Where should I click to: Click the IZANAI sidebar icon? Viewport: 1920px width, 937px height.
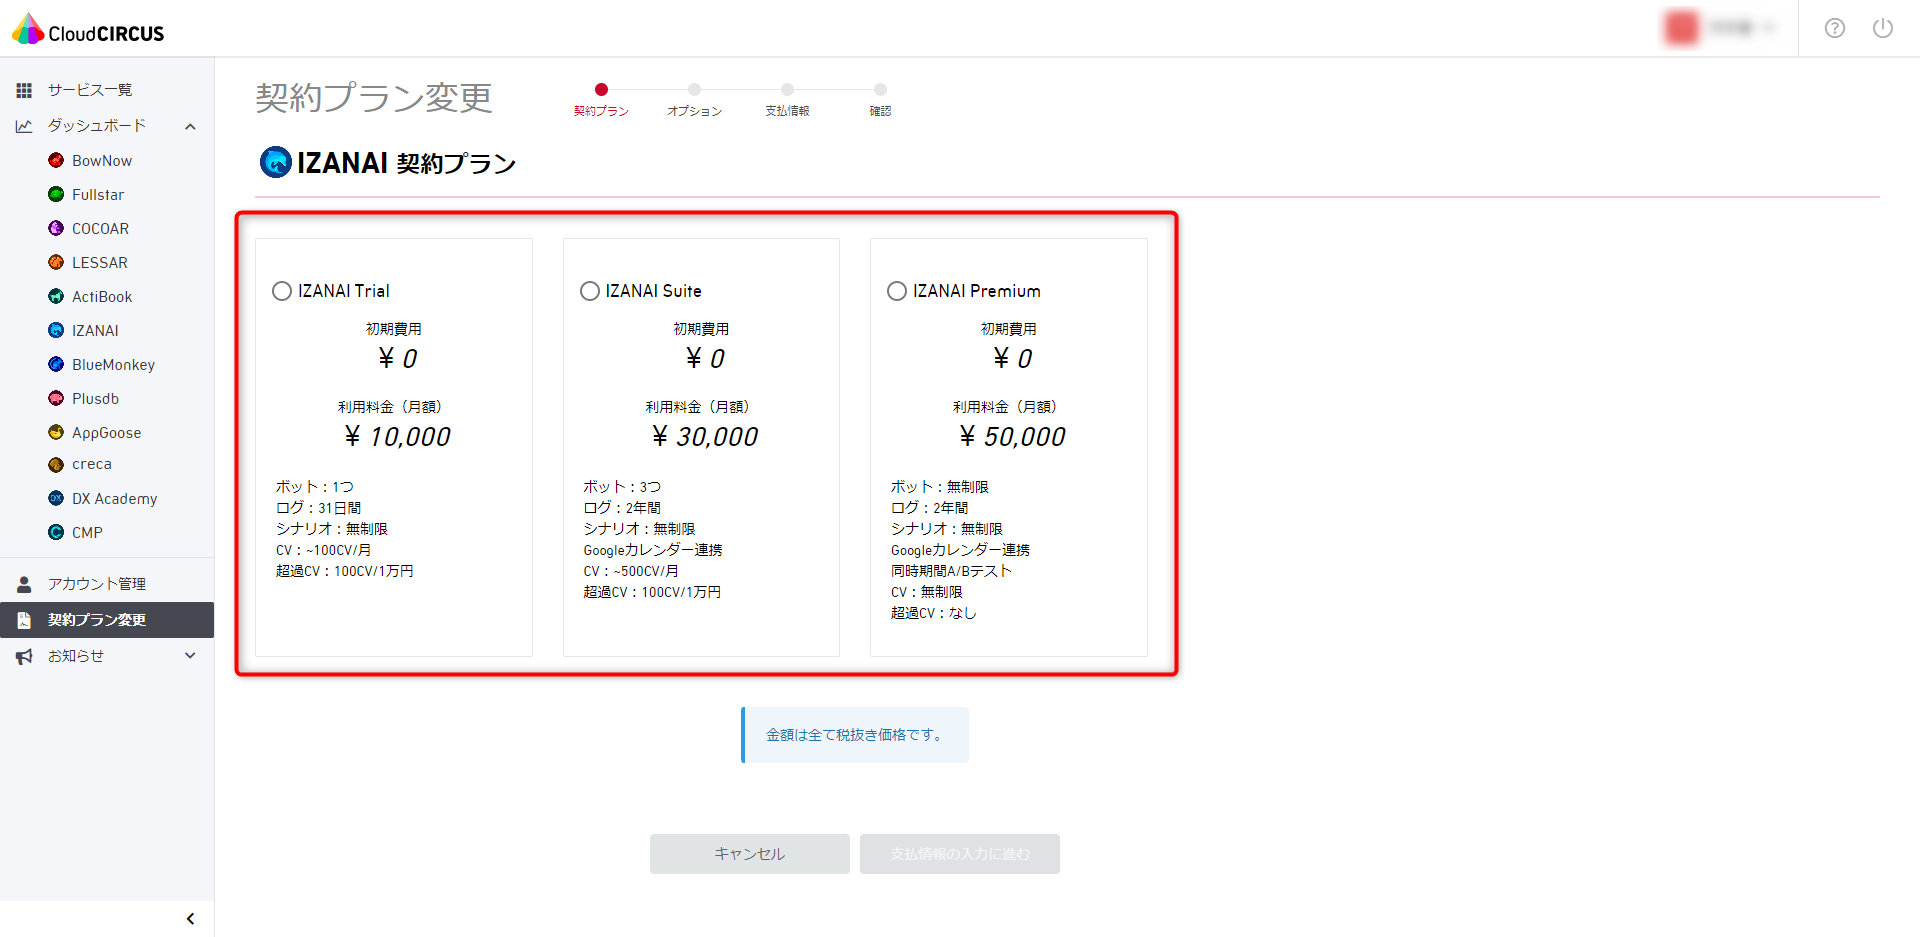pyautogui.click(x=56, y=330)
